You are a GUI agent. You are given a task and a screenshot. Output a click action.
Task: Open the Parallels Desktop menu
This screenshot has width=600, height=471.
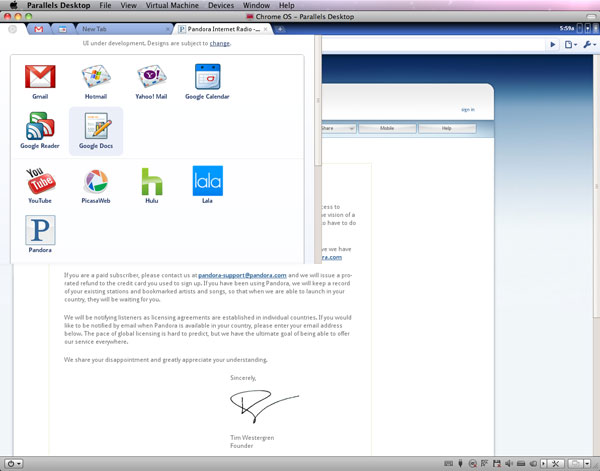coord(59,5)
